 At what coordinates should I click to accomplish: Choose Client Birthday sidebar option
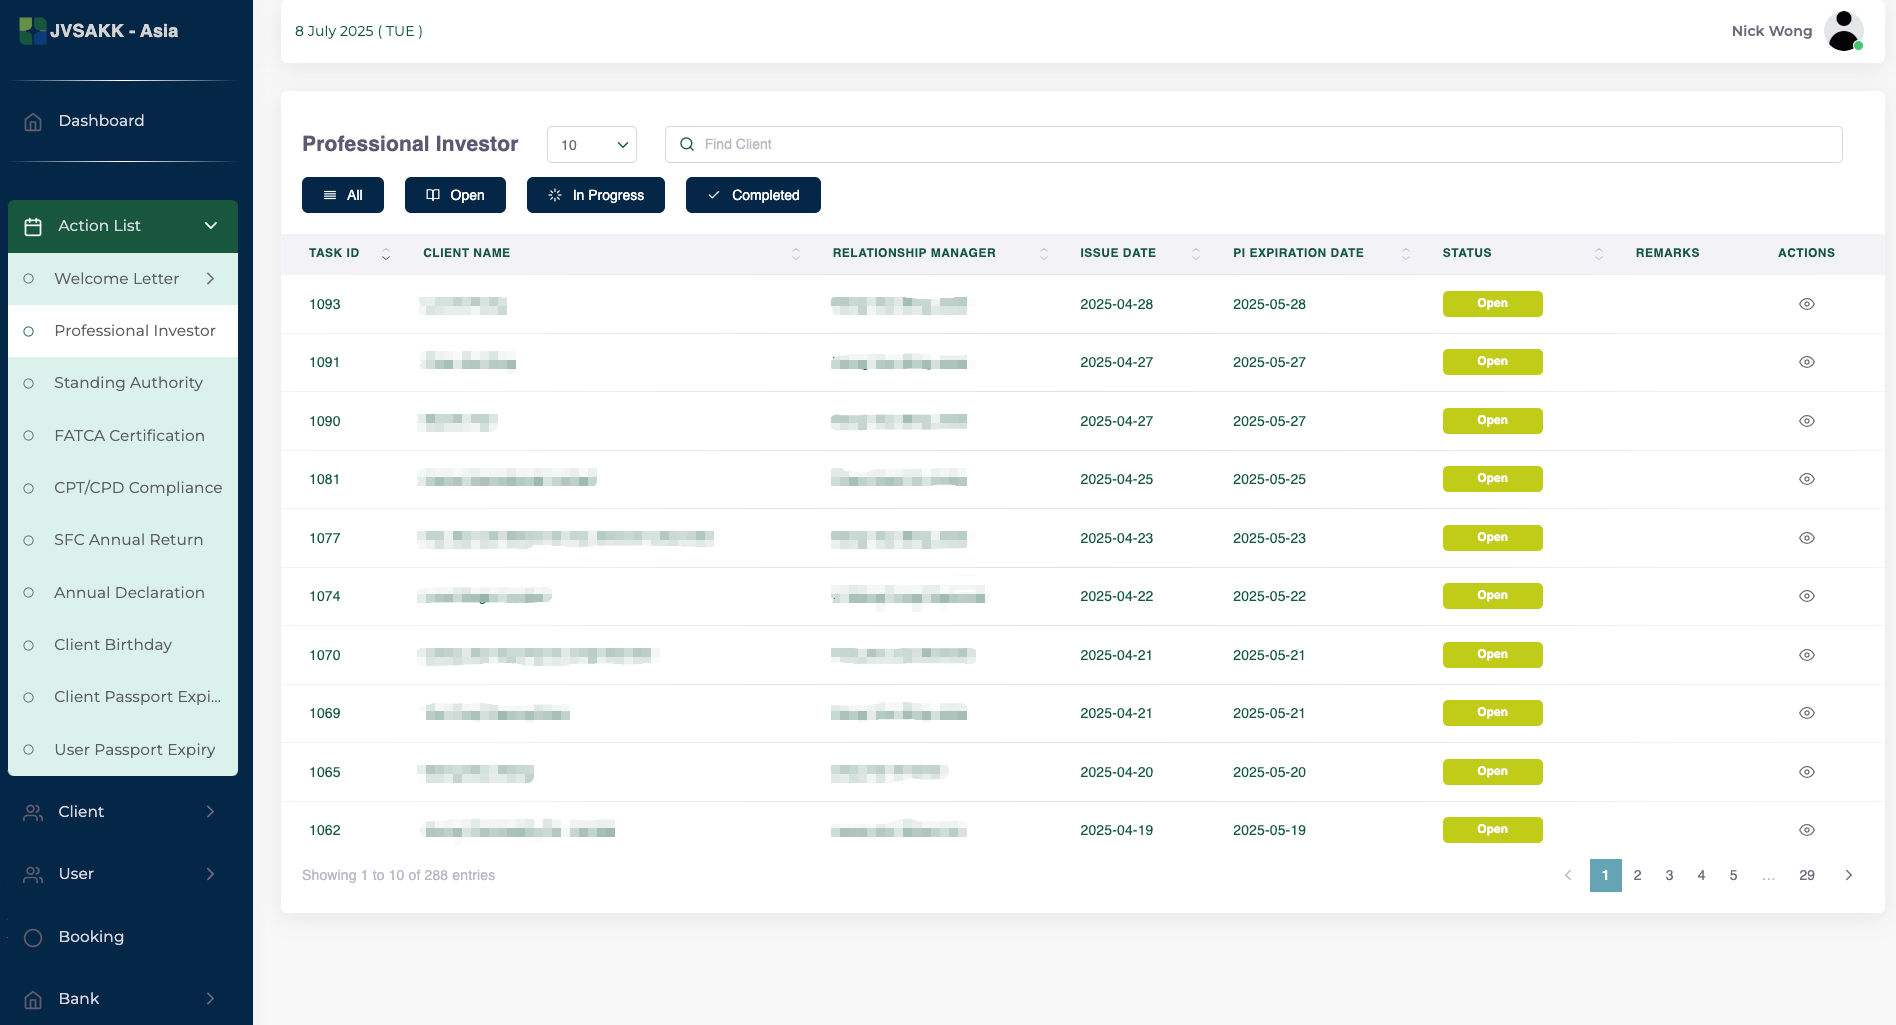pos(113,645)
